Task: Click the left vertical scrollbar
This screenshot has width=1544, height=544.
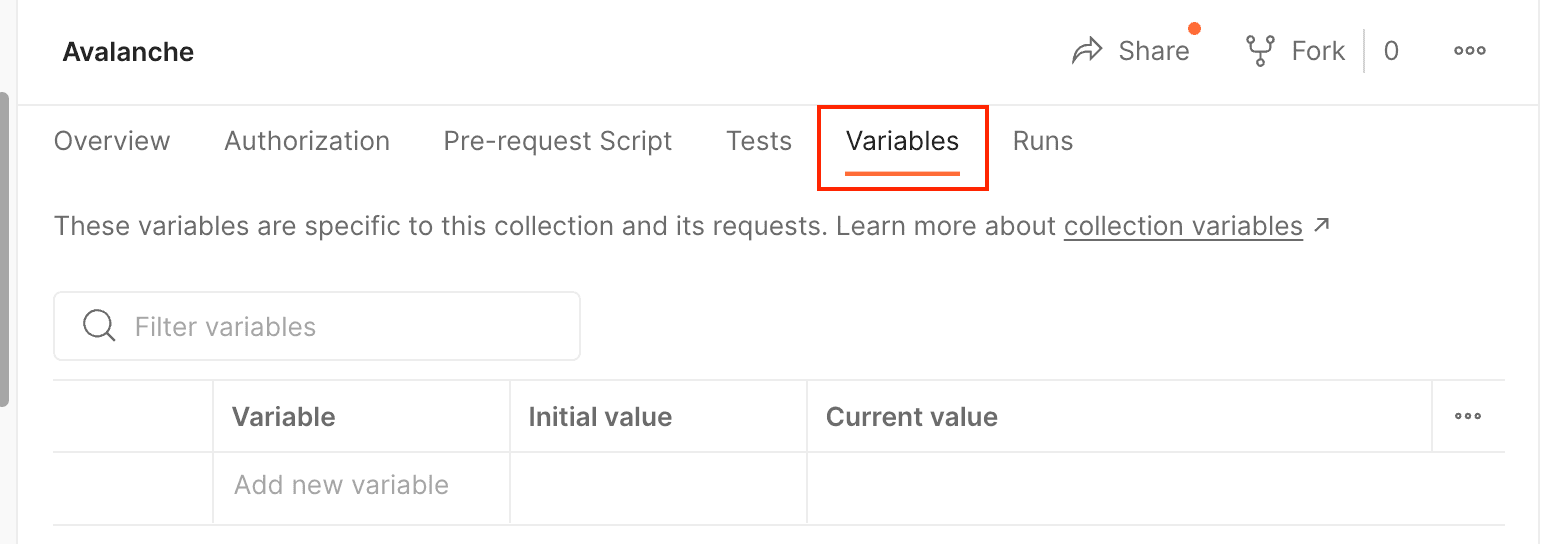Action: (x=5, y=250)
